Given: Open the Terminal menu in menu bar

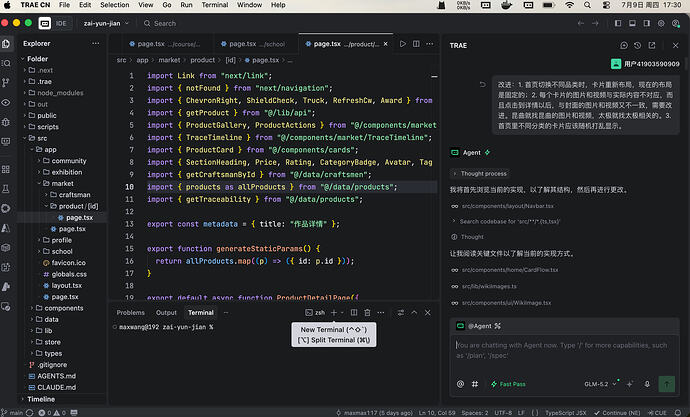Looking at the screenshot, I should coord(215,5).
